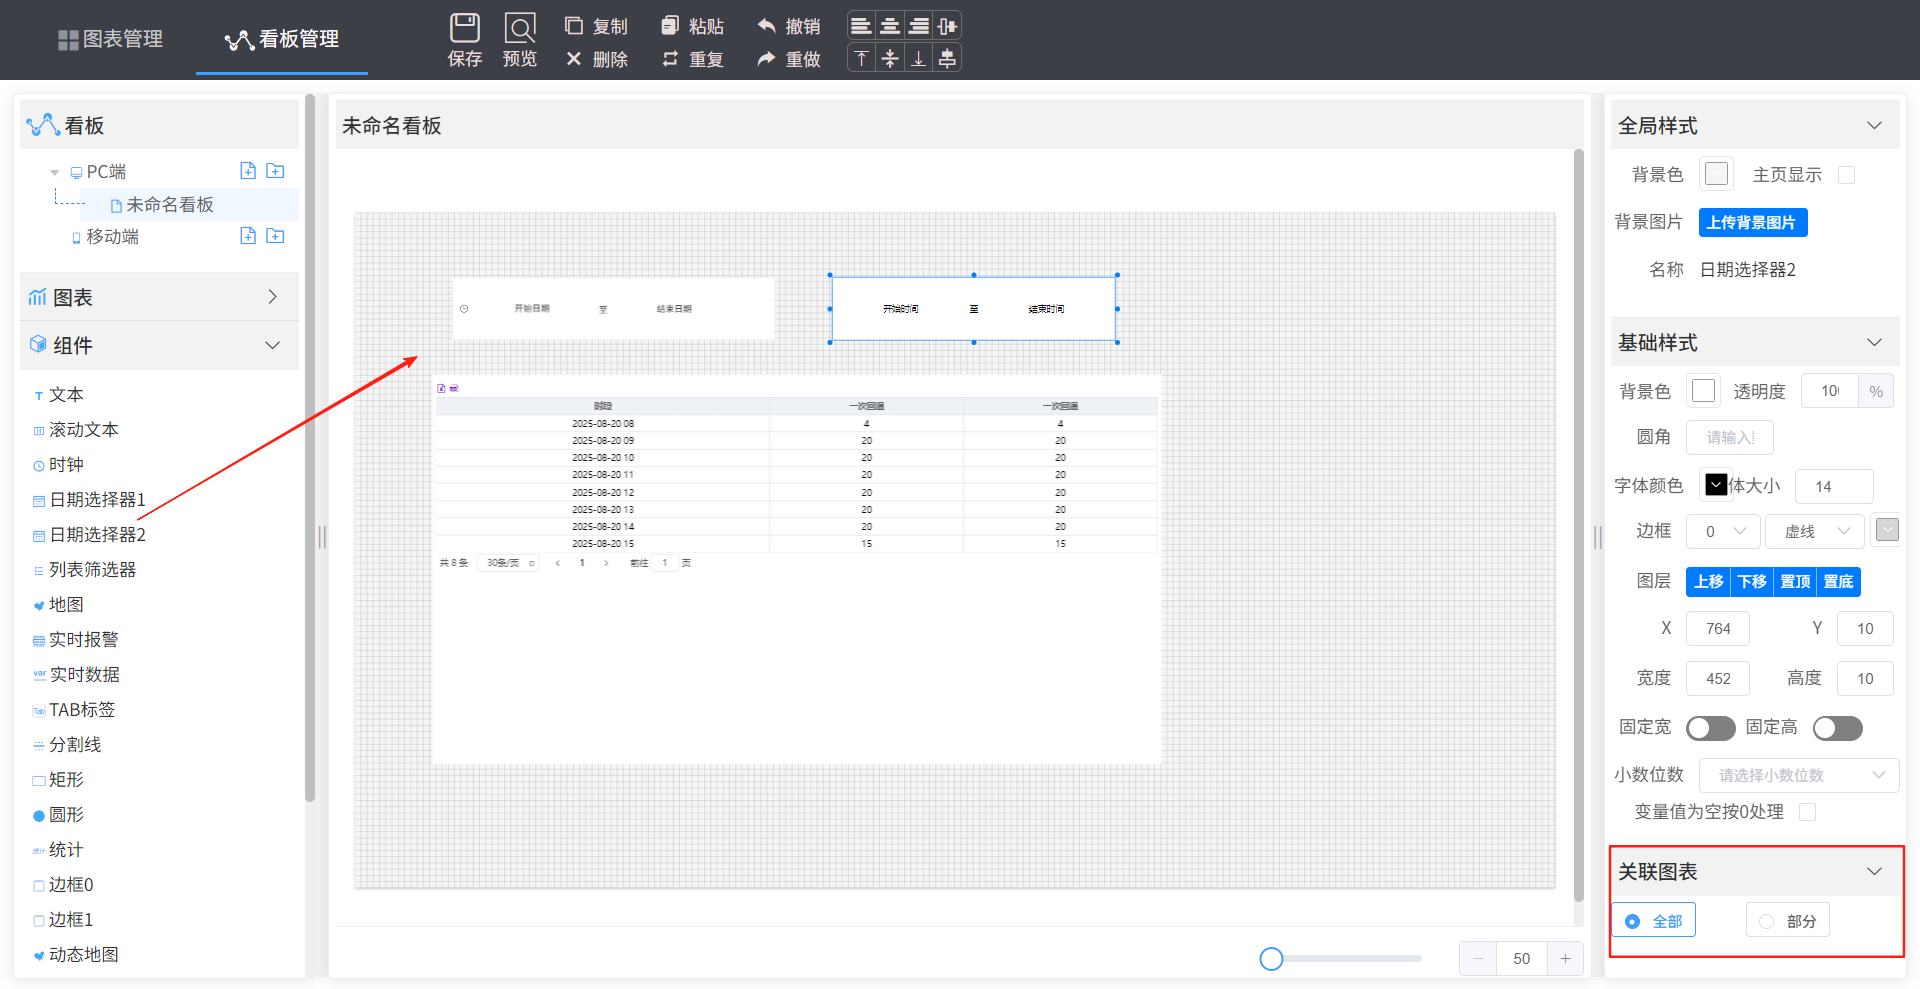
Task: Expand the 图表 section
Action: click(x=272, y=297)
